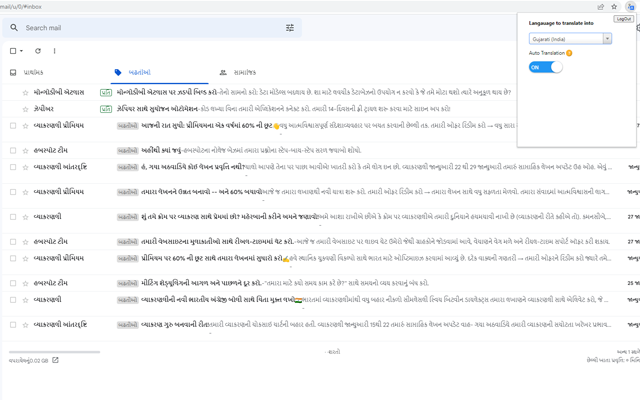This screenshot has height=400, width=640.
Task: Open search filter options icon
Action: tap(290, 28)
